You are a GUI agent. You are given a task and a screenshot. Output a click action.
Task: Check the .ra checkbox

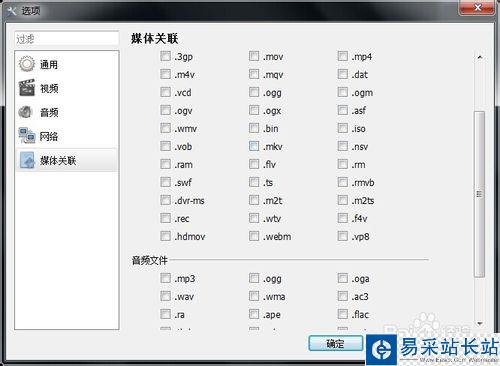point(165,314)
